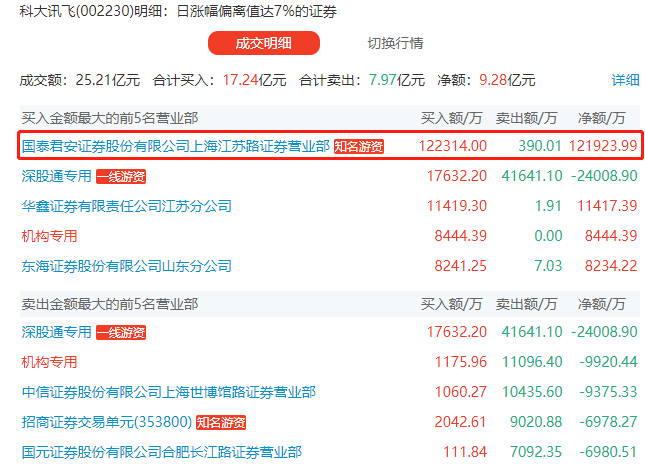
Task: Select net amount 8234.22
Action: (x=611, y=266)
